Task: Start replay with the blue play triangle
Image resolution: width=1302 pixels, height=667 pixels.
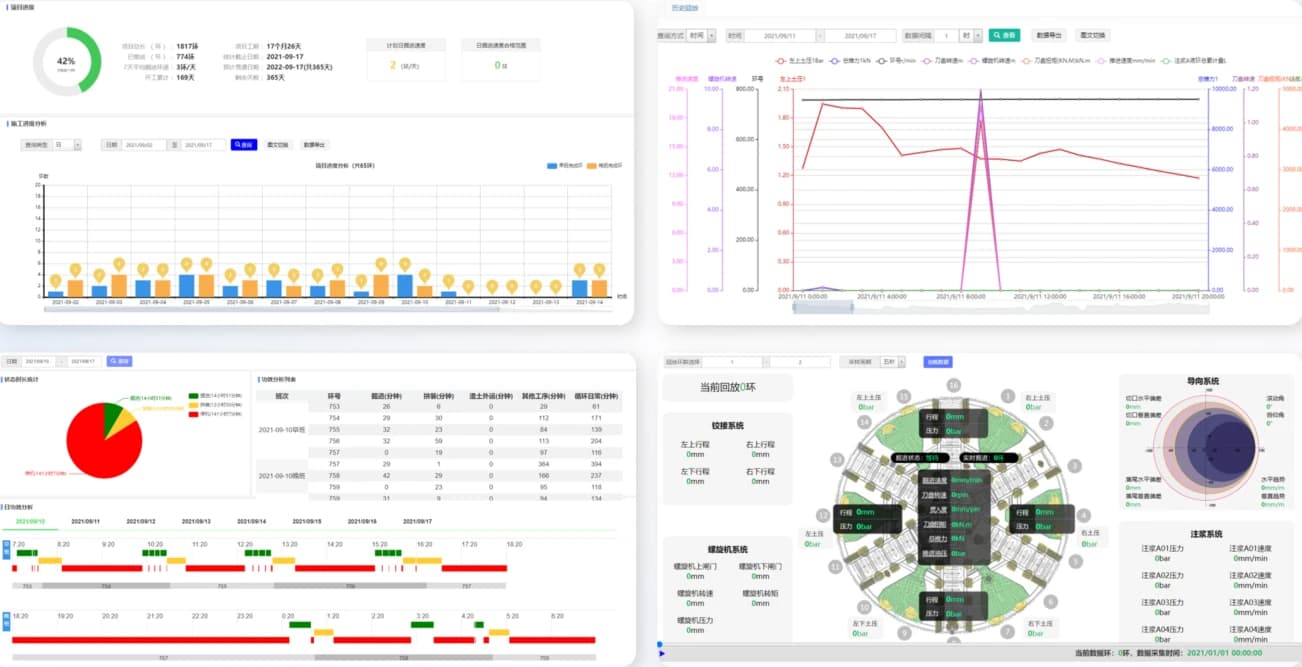Action: [662, 654]
